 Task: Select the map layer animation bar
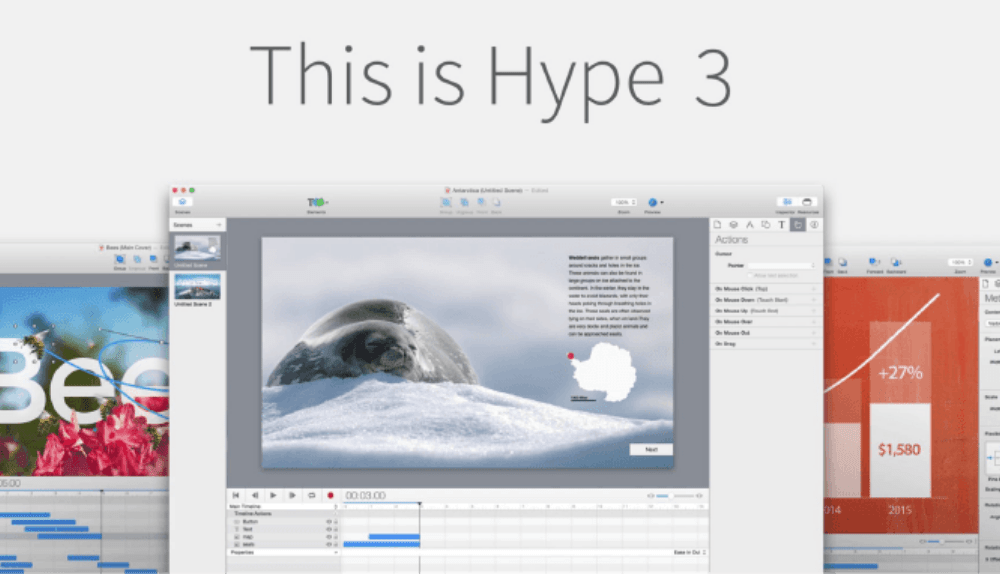pyautogui.click(x=394, y=537)
